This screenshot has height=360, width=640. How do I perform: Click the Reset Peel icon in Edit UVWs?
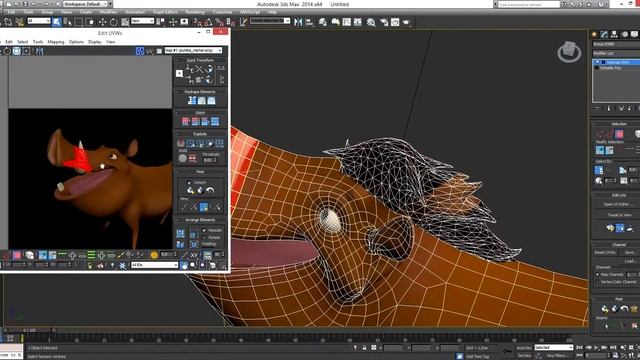point(210,190)
